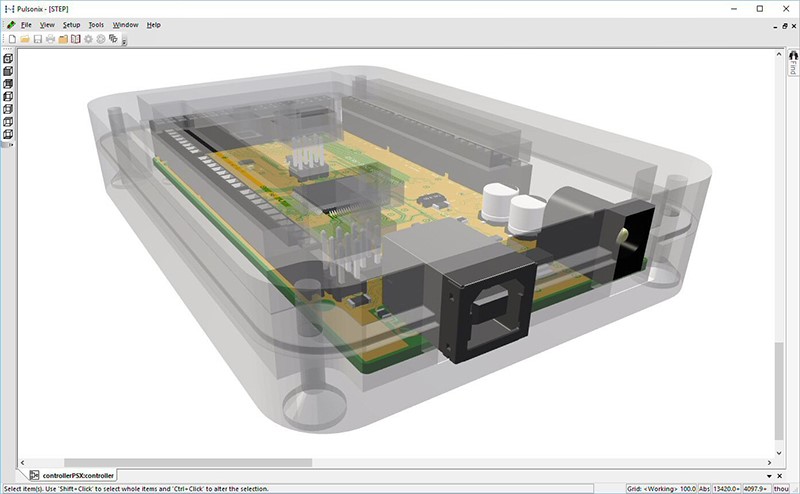Expand the toolbar overflow options arrow
This screenshot has width=800, height=494.
124,40
